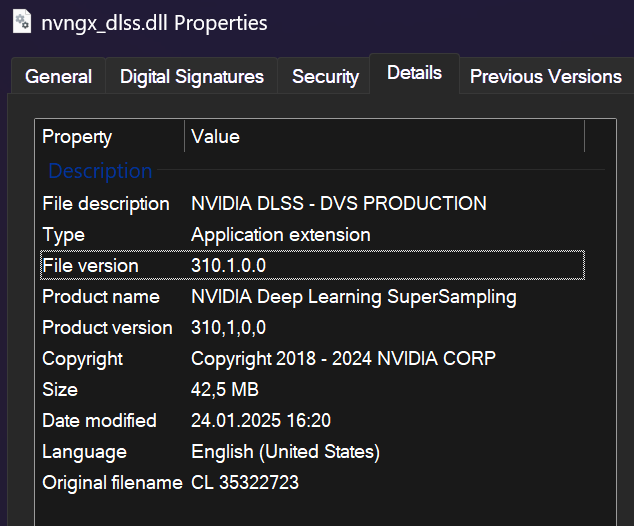Open the Digital Signatures tab

click(x=192, y=77)
